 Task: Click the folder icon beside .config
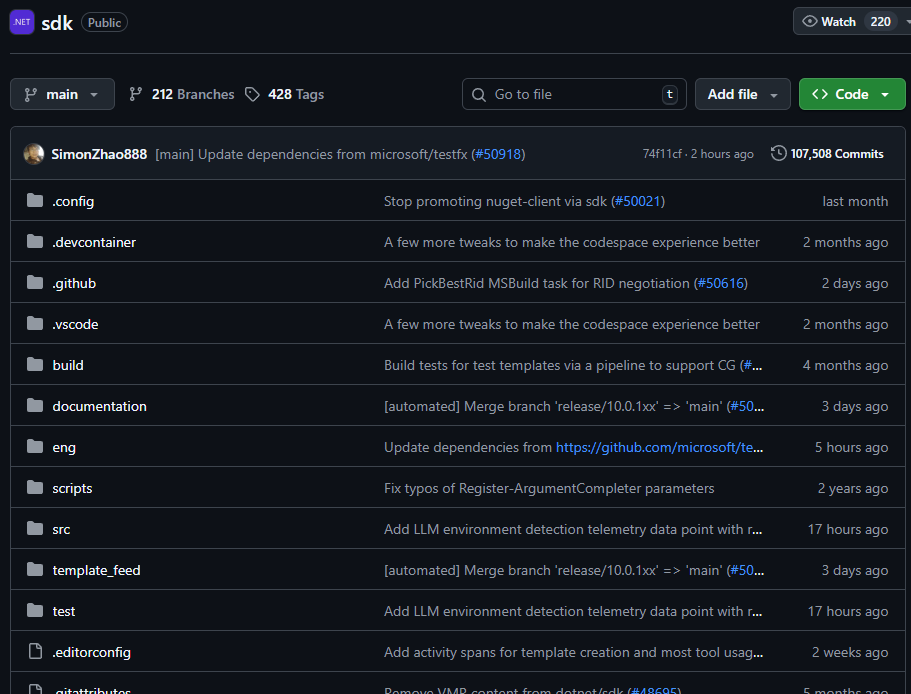(x=34, y=200)
